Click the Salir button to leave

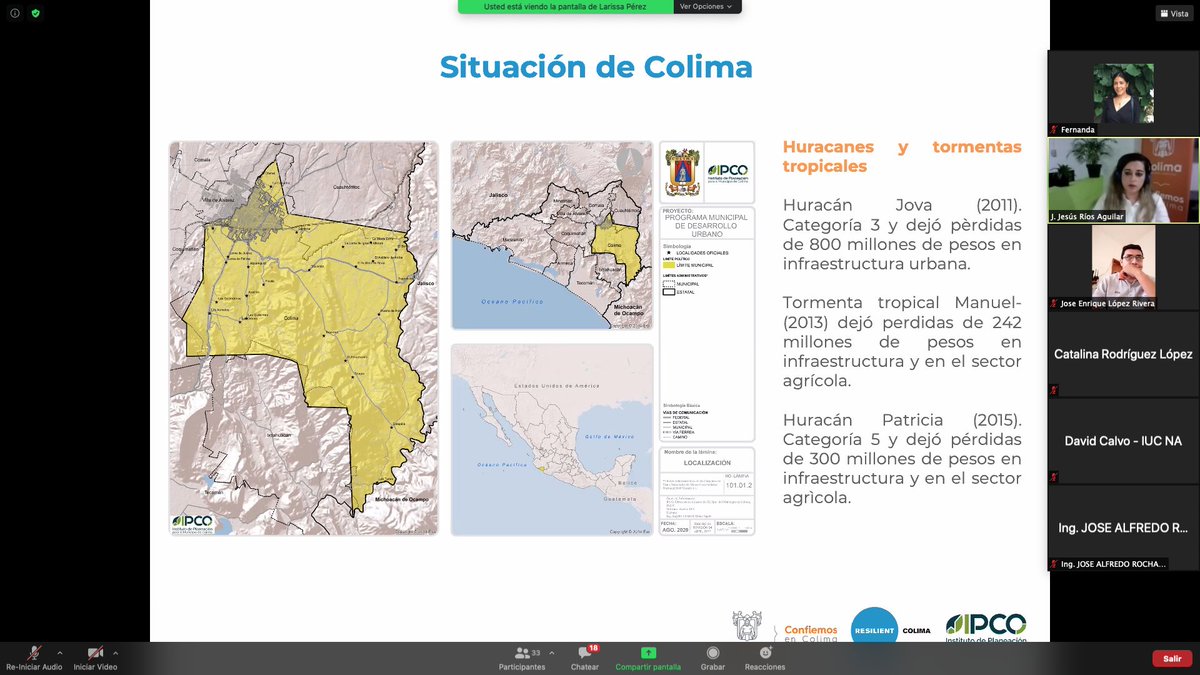pos(1171,658)
